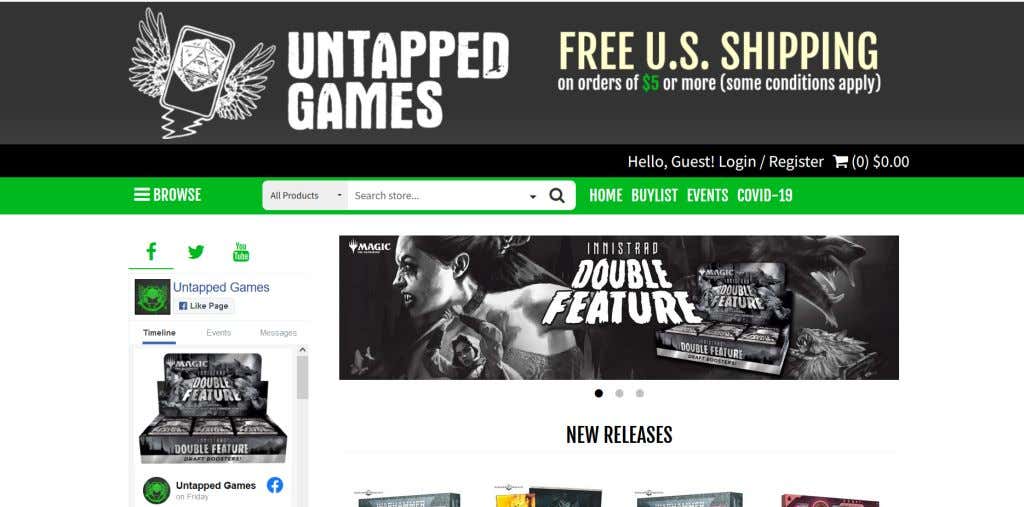Open the shopping cart icon

(840, 161)
